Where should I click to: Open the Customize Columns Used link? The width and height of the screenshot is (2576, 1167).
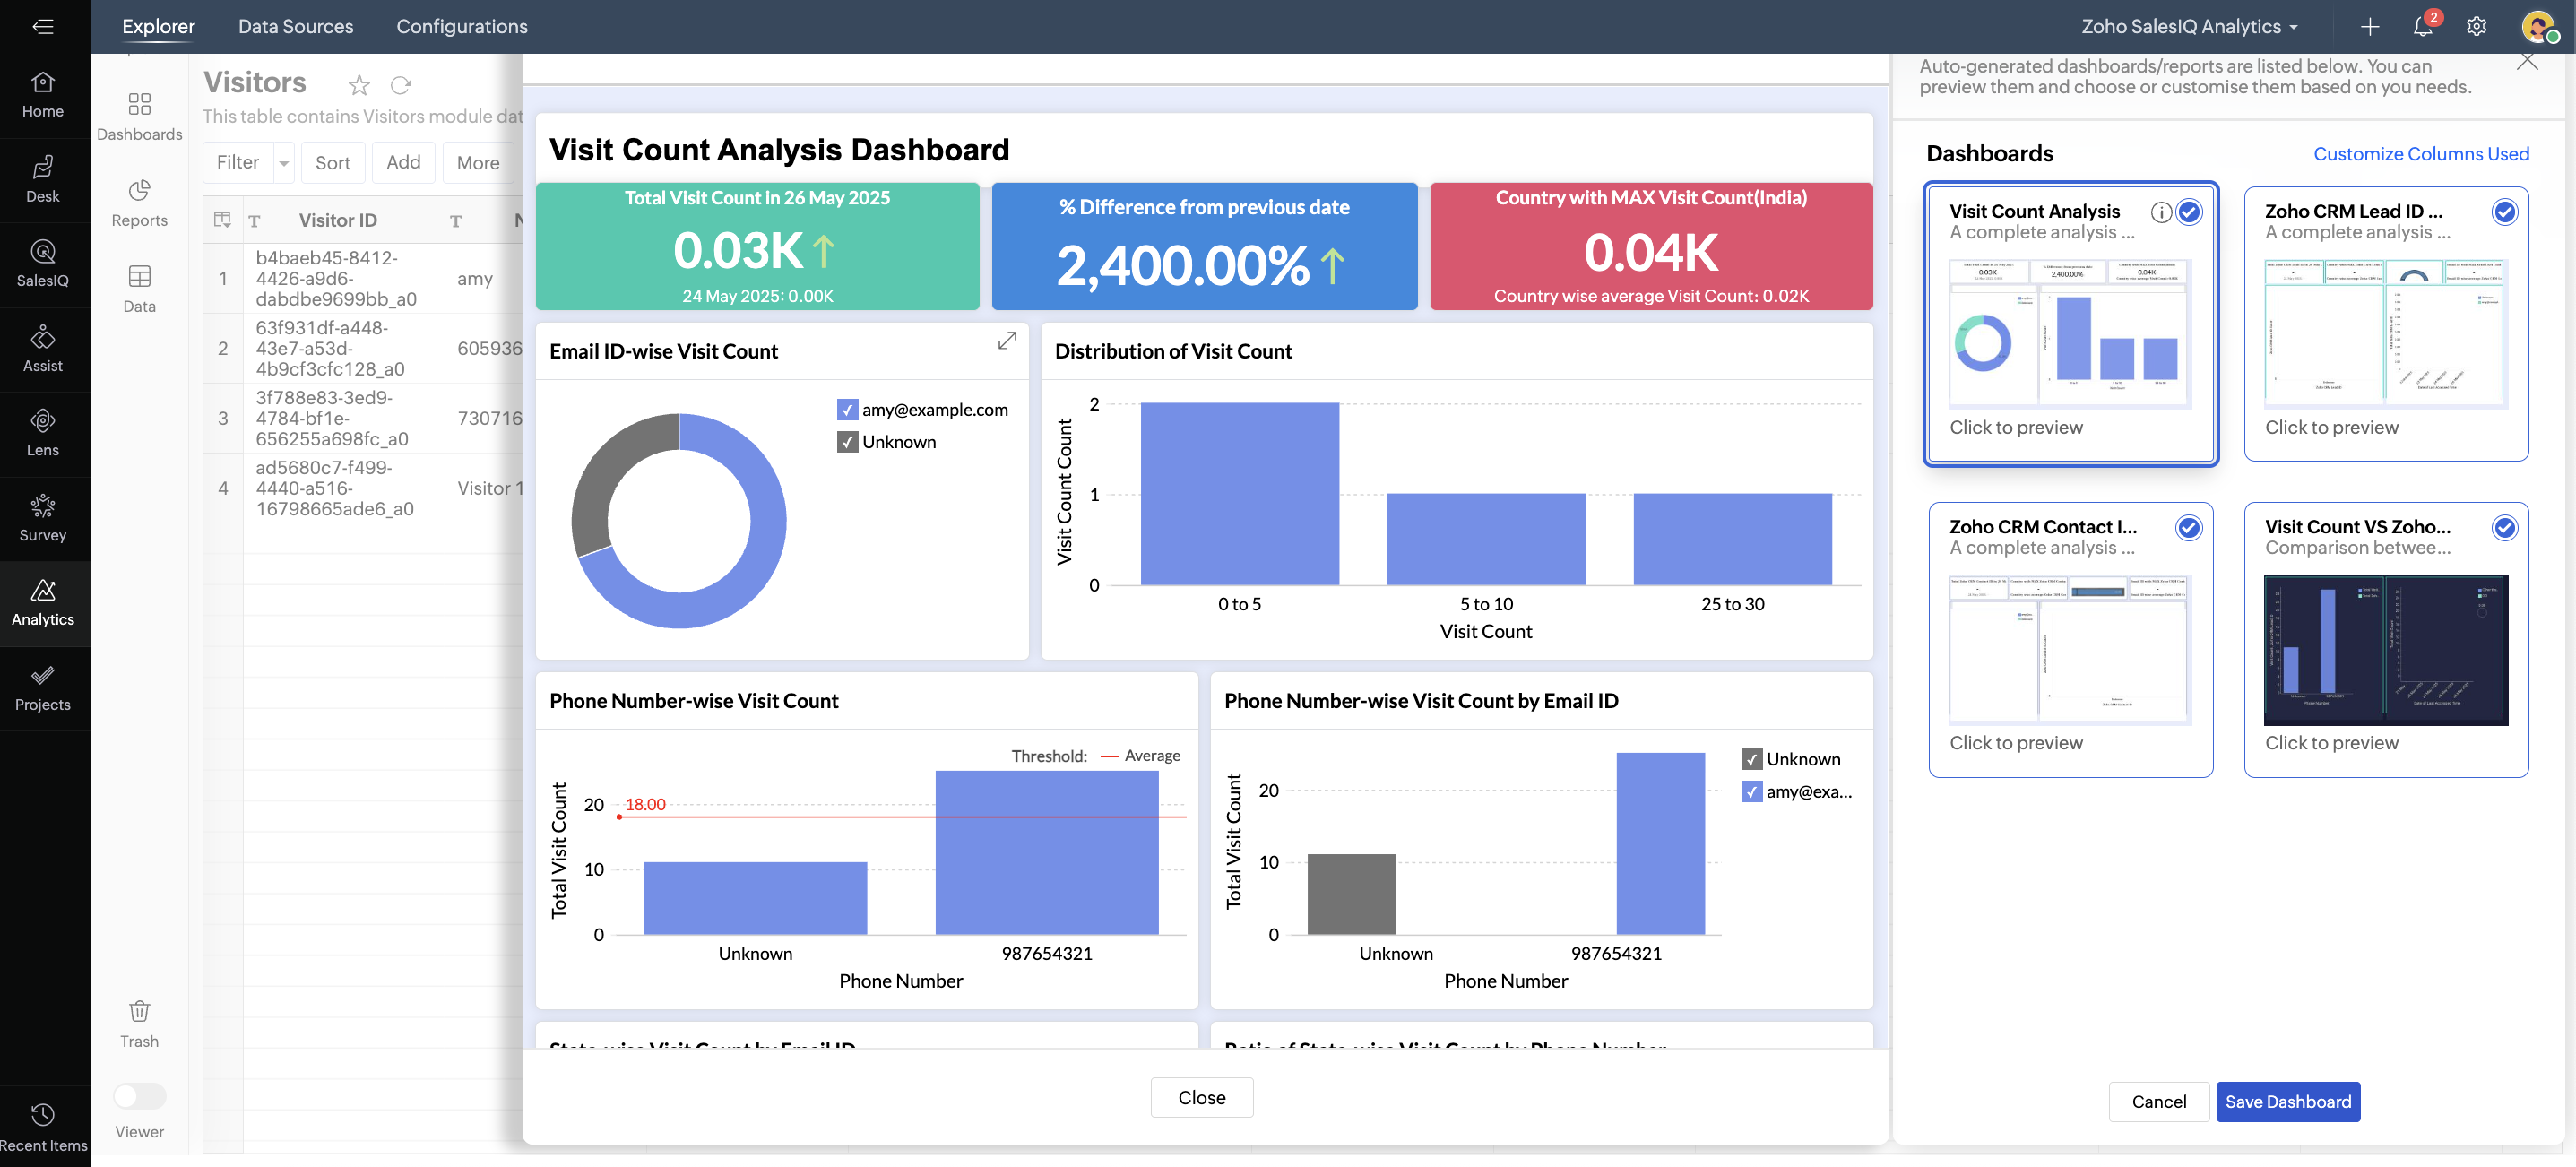tap(2420, 154)
